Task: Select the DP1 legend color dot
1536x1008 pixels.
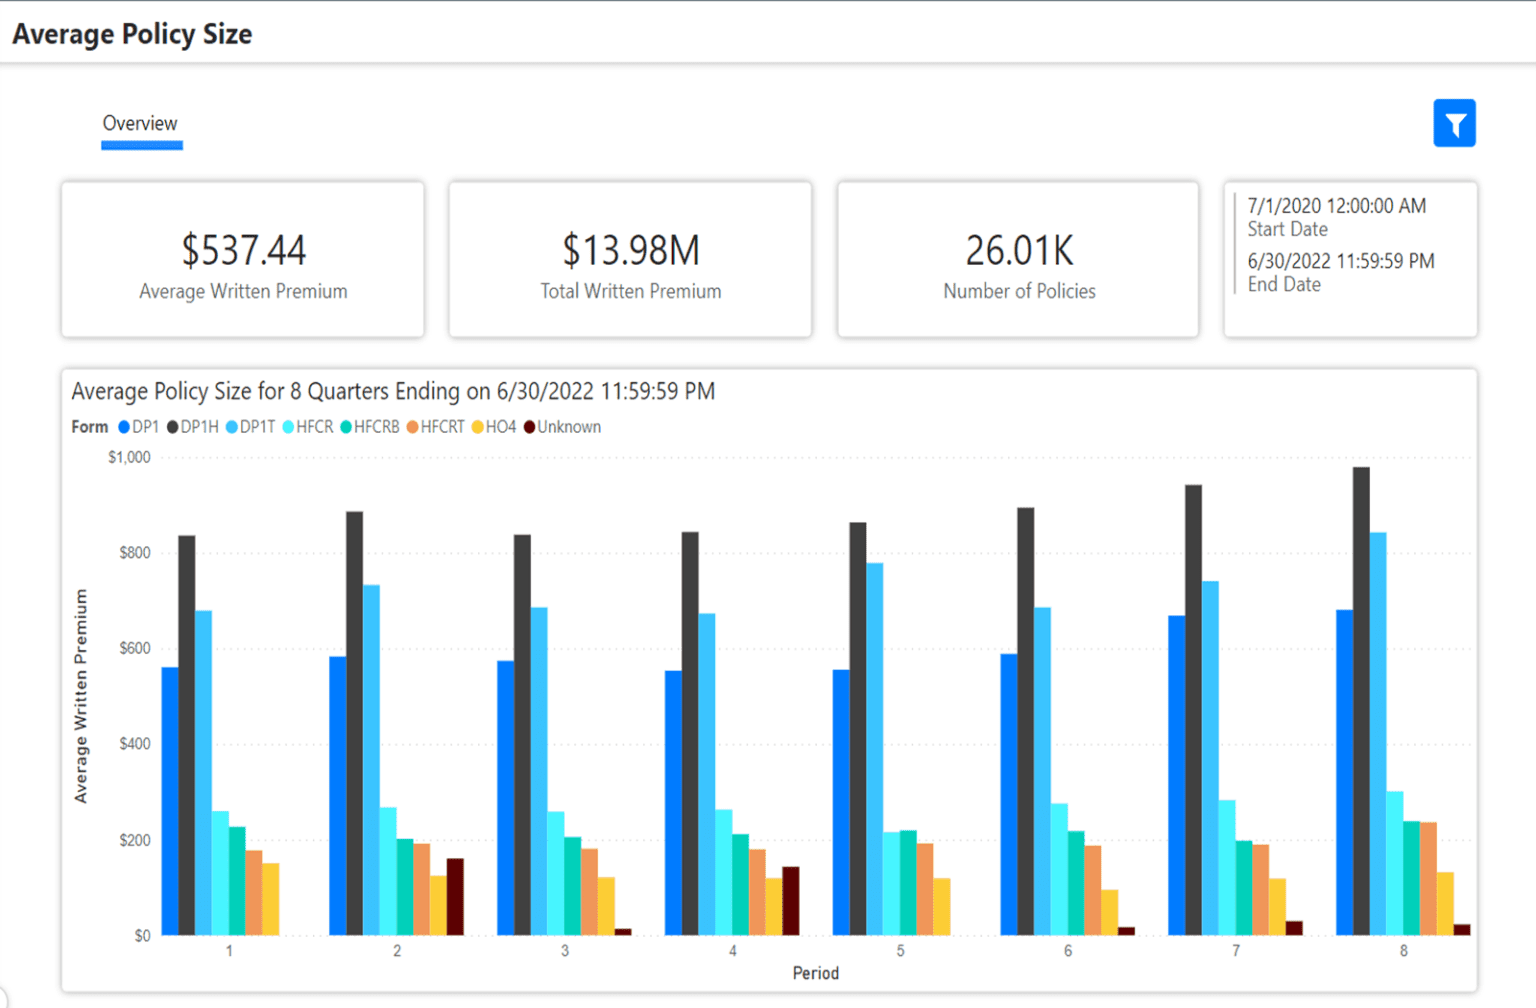Action: point(124,427)
